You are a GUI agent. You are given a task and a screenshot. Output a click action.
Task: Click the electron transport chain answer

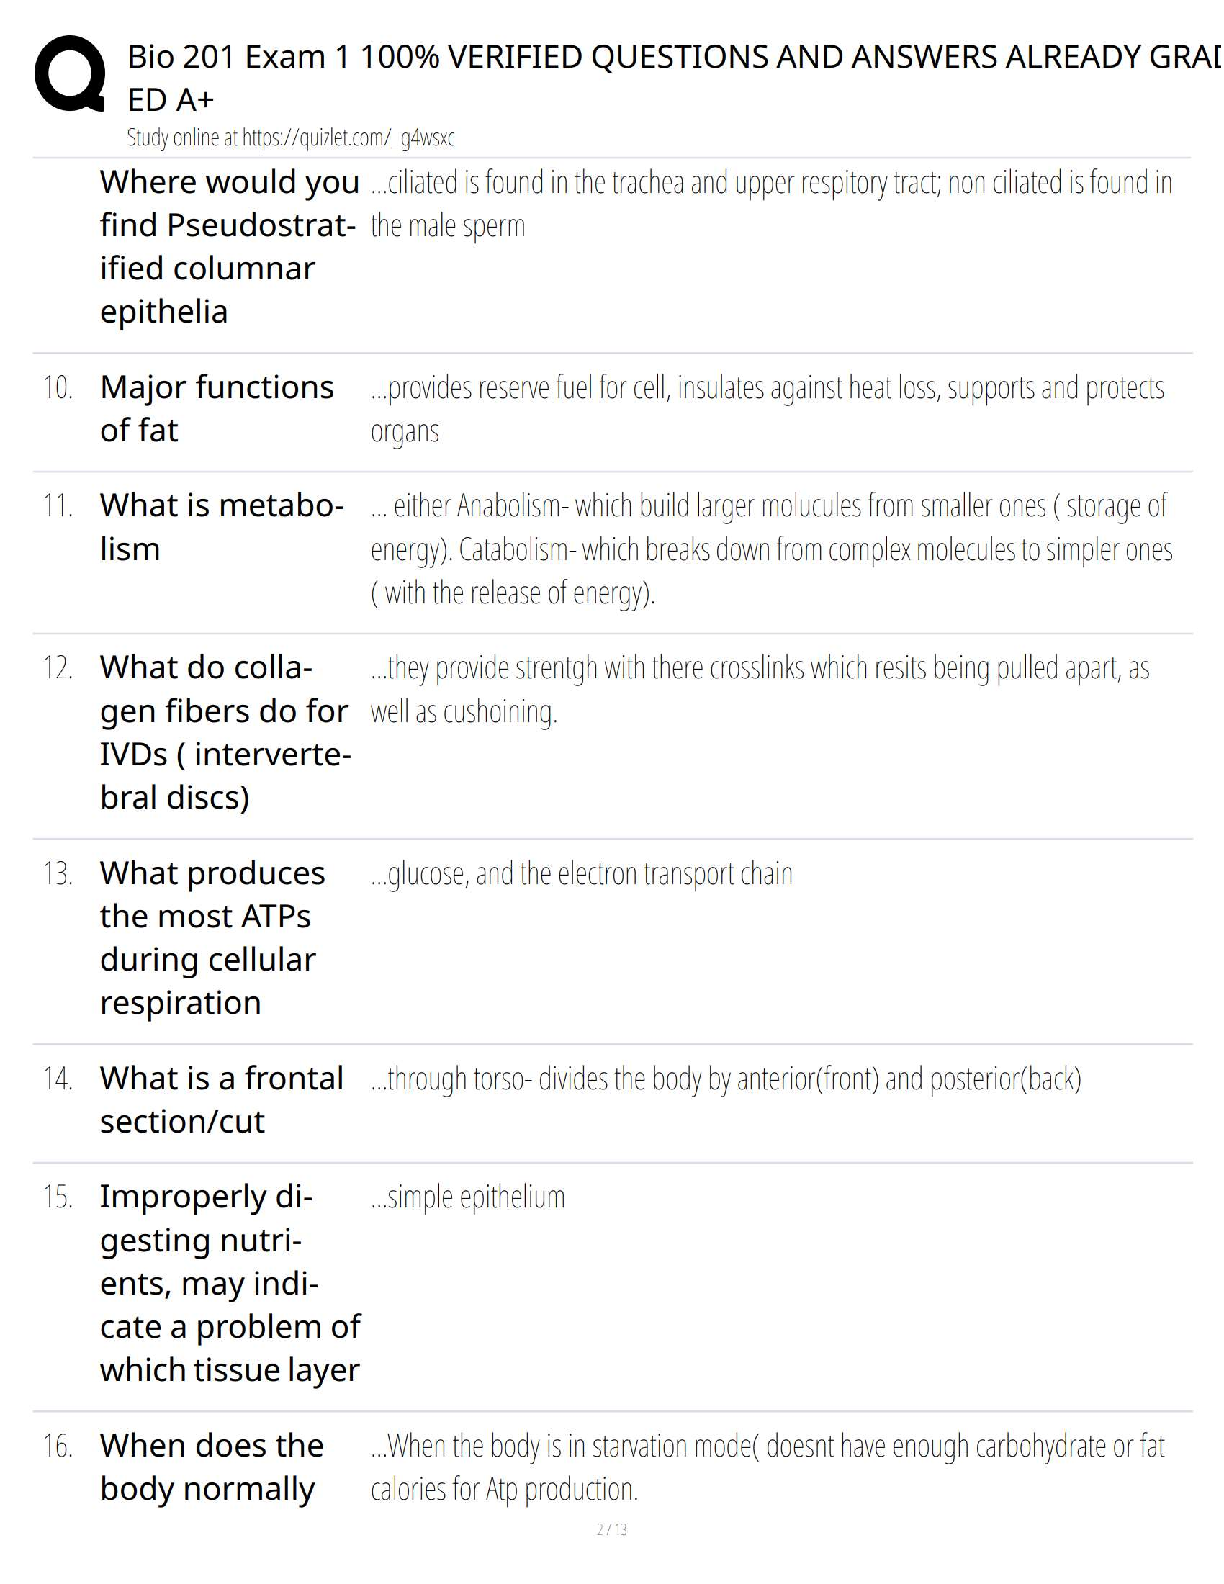pos(581,874)
